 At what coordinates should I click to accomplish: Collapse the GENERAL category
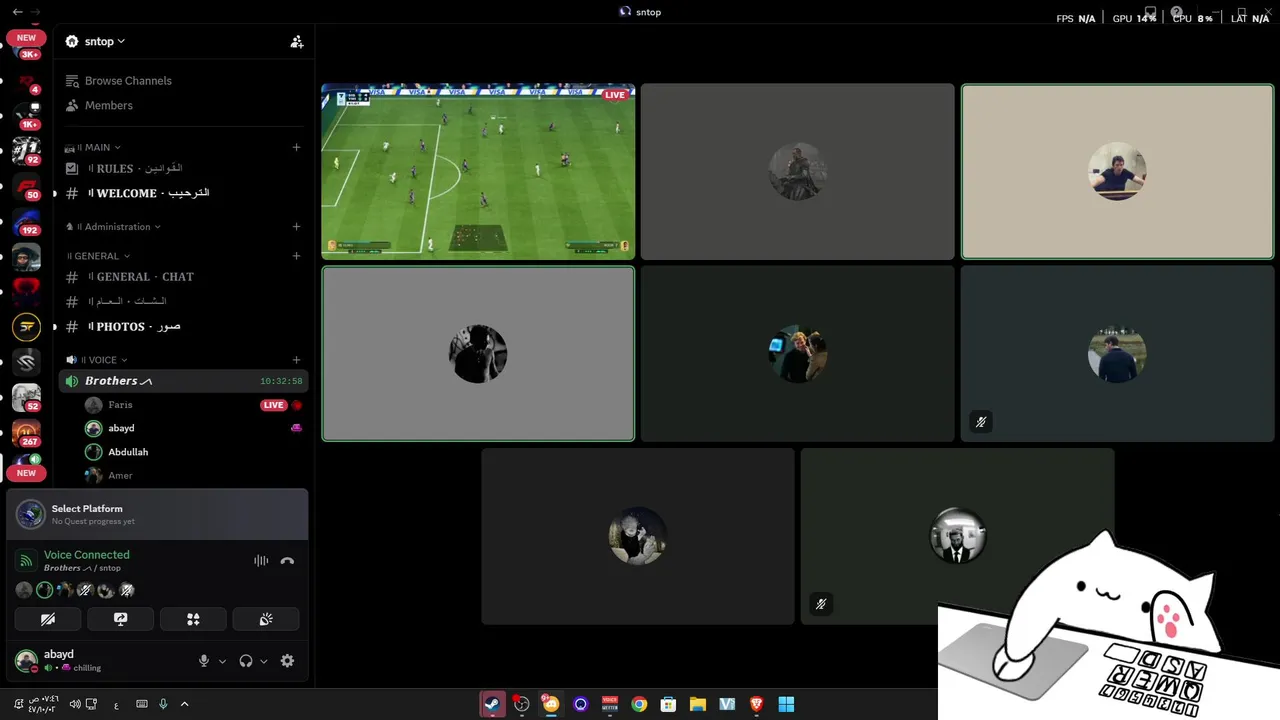(x=98, y=256)
